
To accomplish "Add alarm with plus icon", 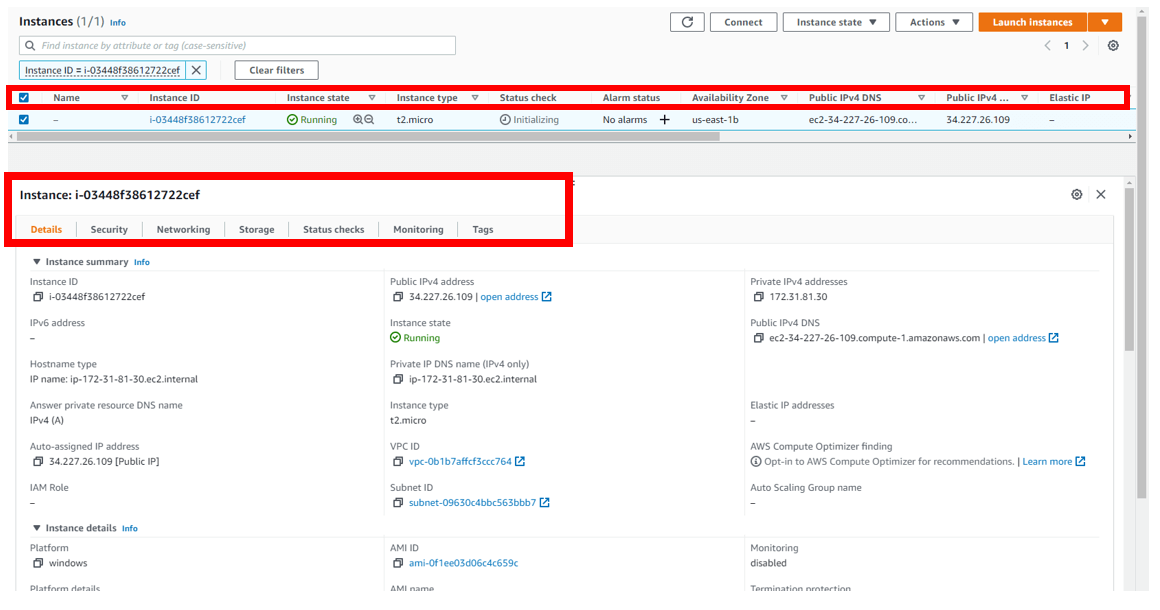I will pos(664,119).
